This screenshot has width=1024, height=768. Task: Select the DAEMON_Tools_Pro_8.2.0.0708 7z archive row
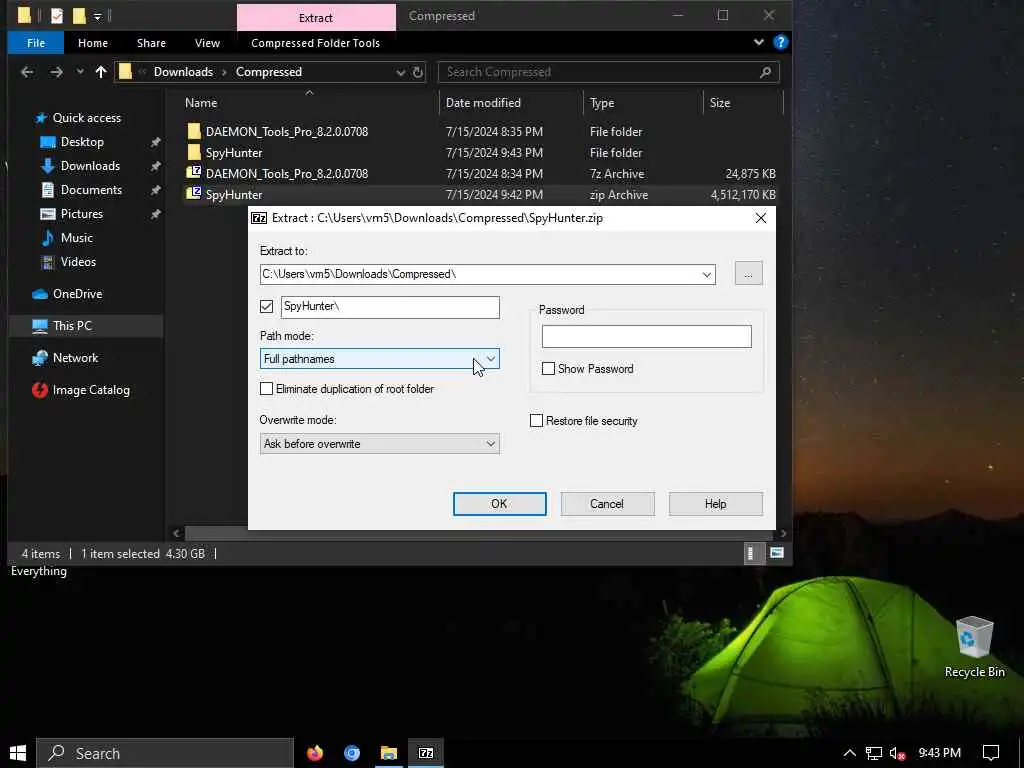point(481,174)
